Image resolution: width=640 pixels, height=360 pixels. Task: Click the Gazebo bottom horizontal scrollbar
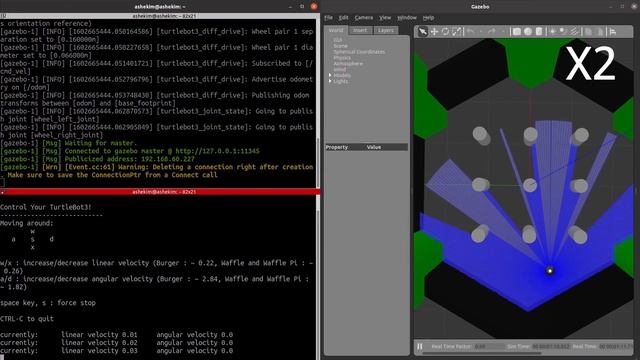pyautogui.click(x=483, y=353)
